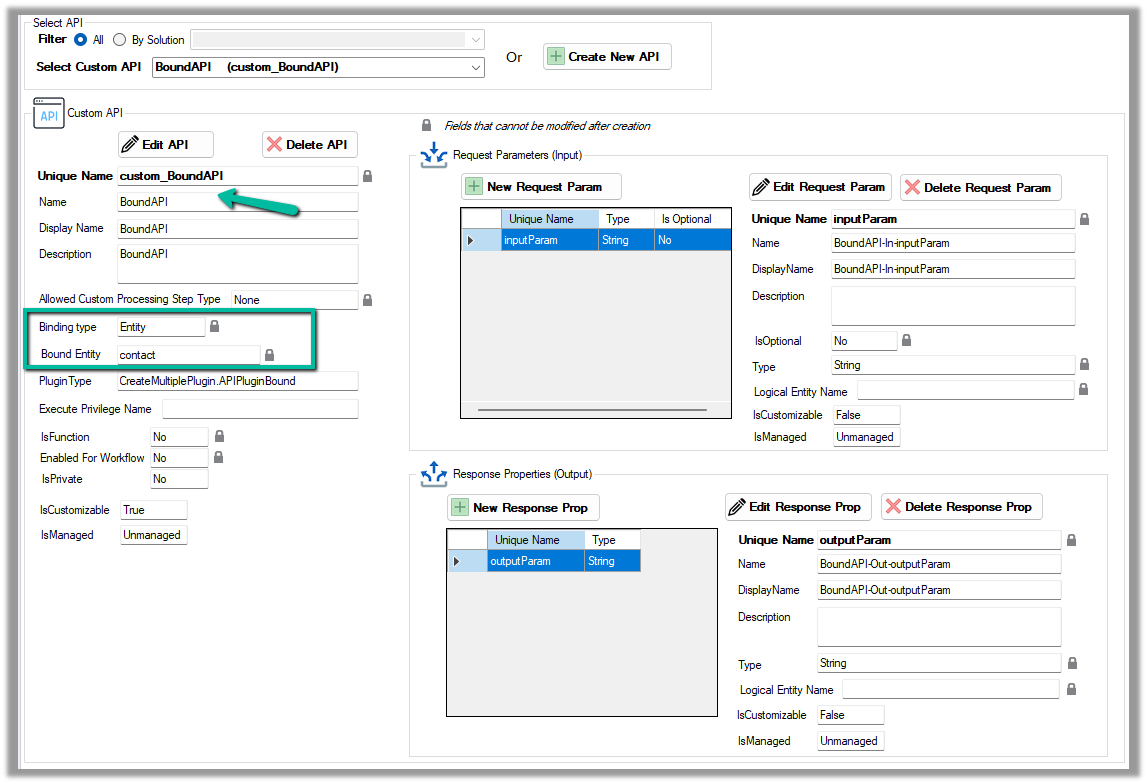Sort by Is Optional column header
This screenshot has width=1147, height=784.
(x=686, y=219)
